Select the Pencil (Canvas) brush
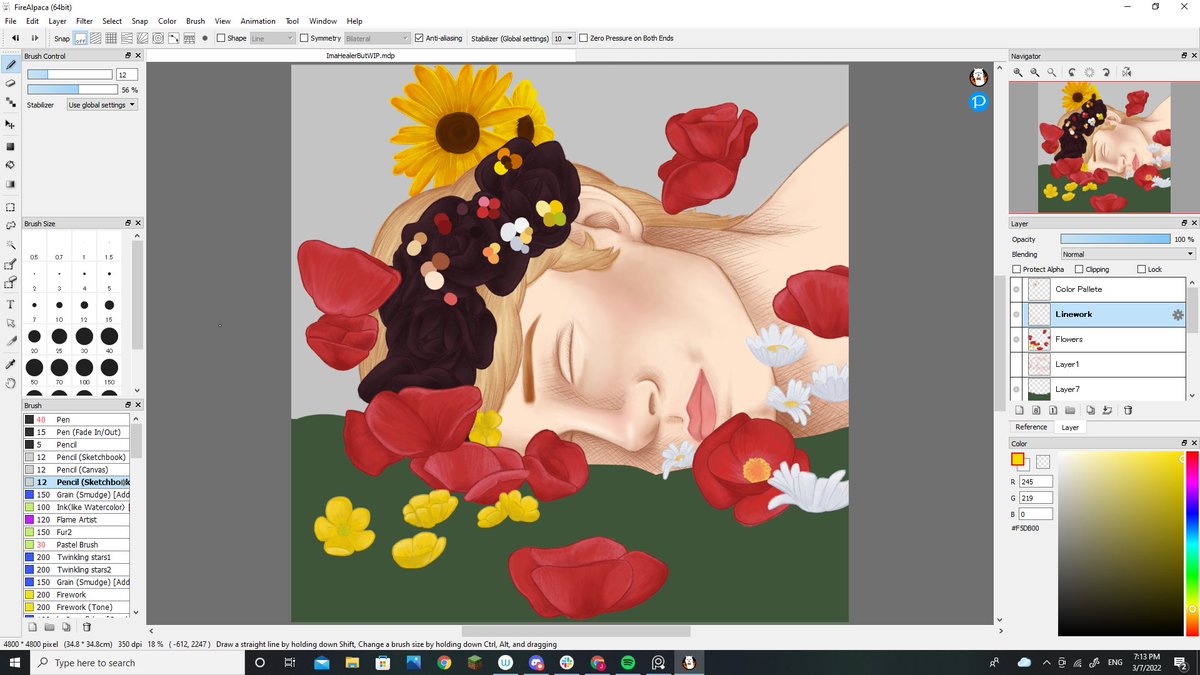 click(x=77, y=470)
